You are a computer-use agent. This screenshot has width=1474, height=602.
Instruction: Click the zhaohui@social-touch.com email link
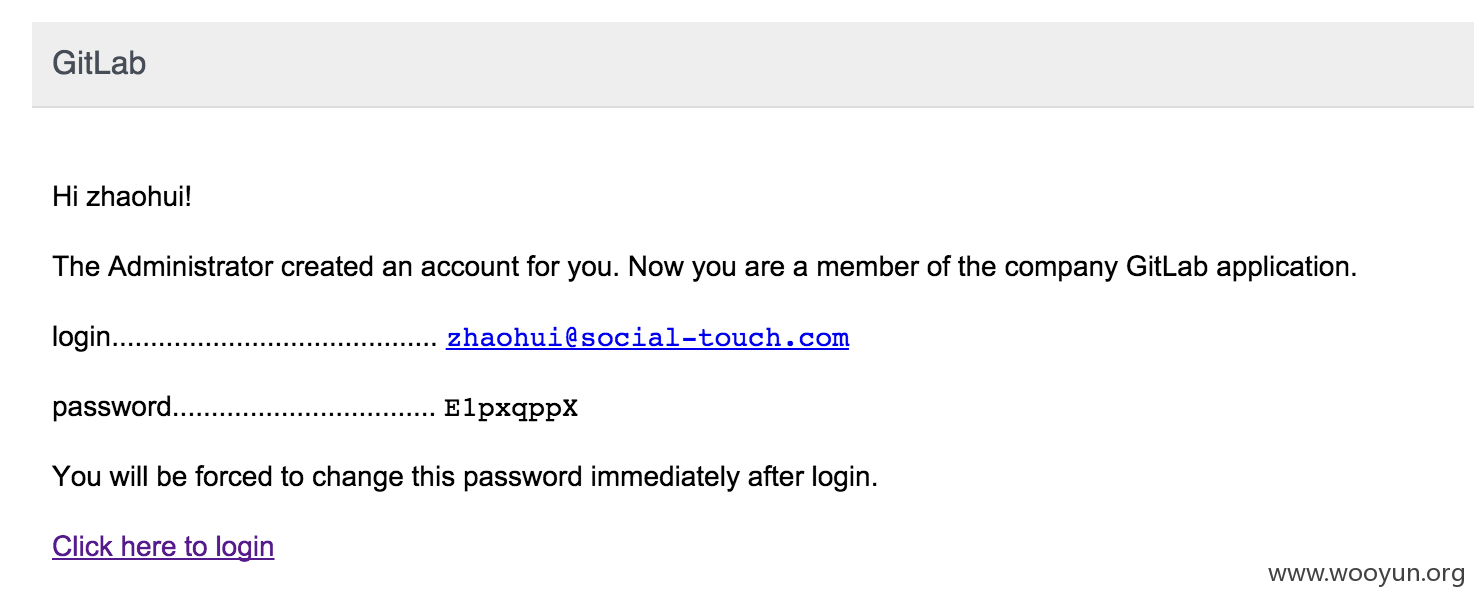click(647, 338)
